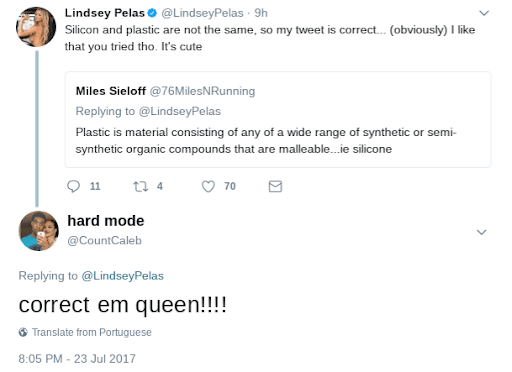Select Translate from Portuguese
The width and height of the screenshot is (512, 372).
pos(92,332)
